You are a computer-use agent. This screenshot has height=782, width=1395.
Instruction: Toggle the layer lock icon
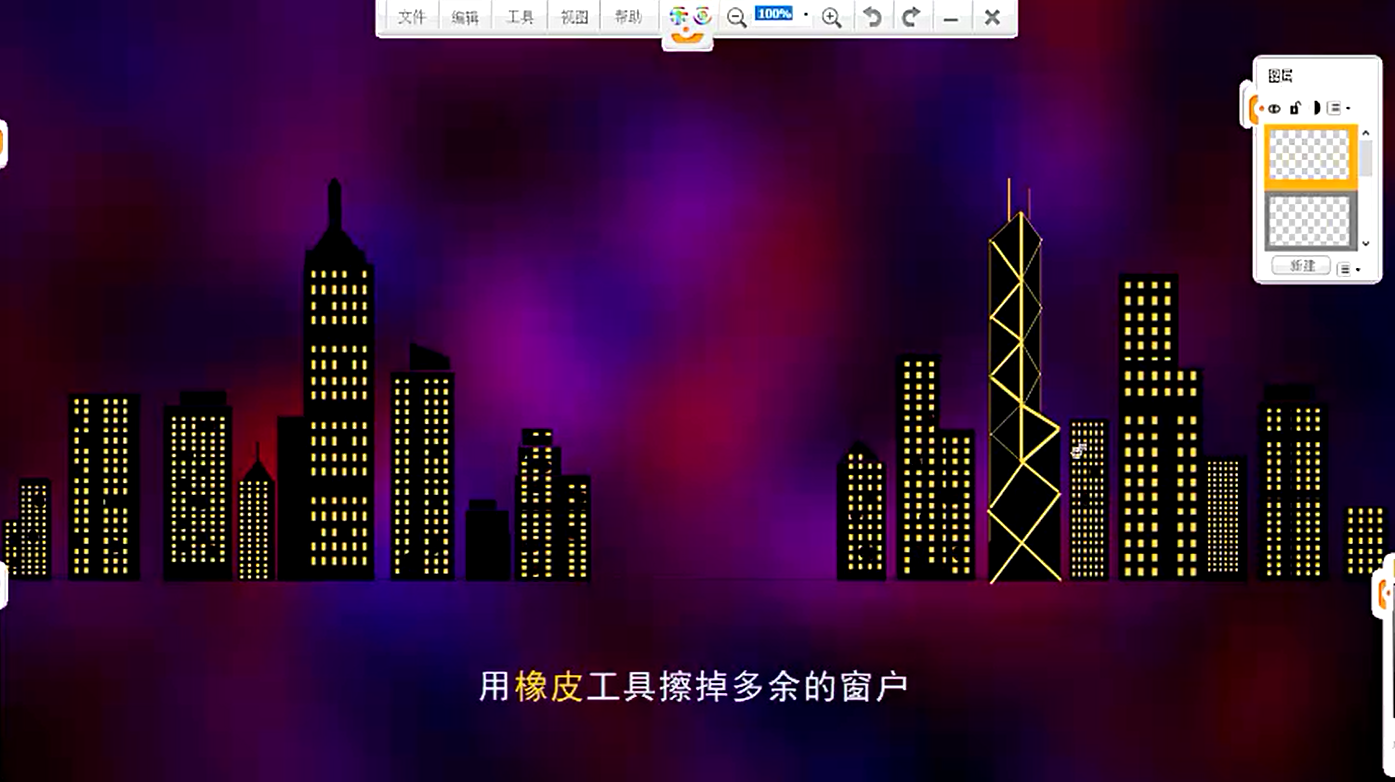point(1295,108)
